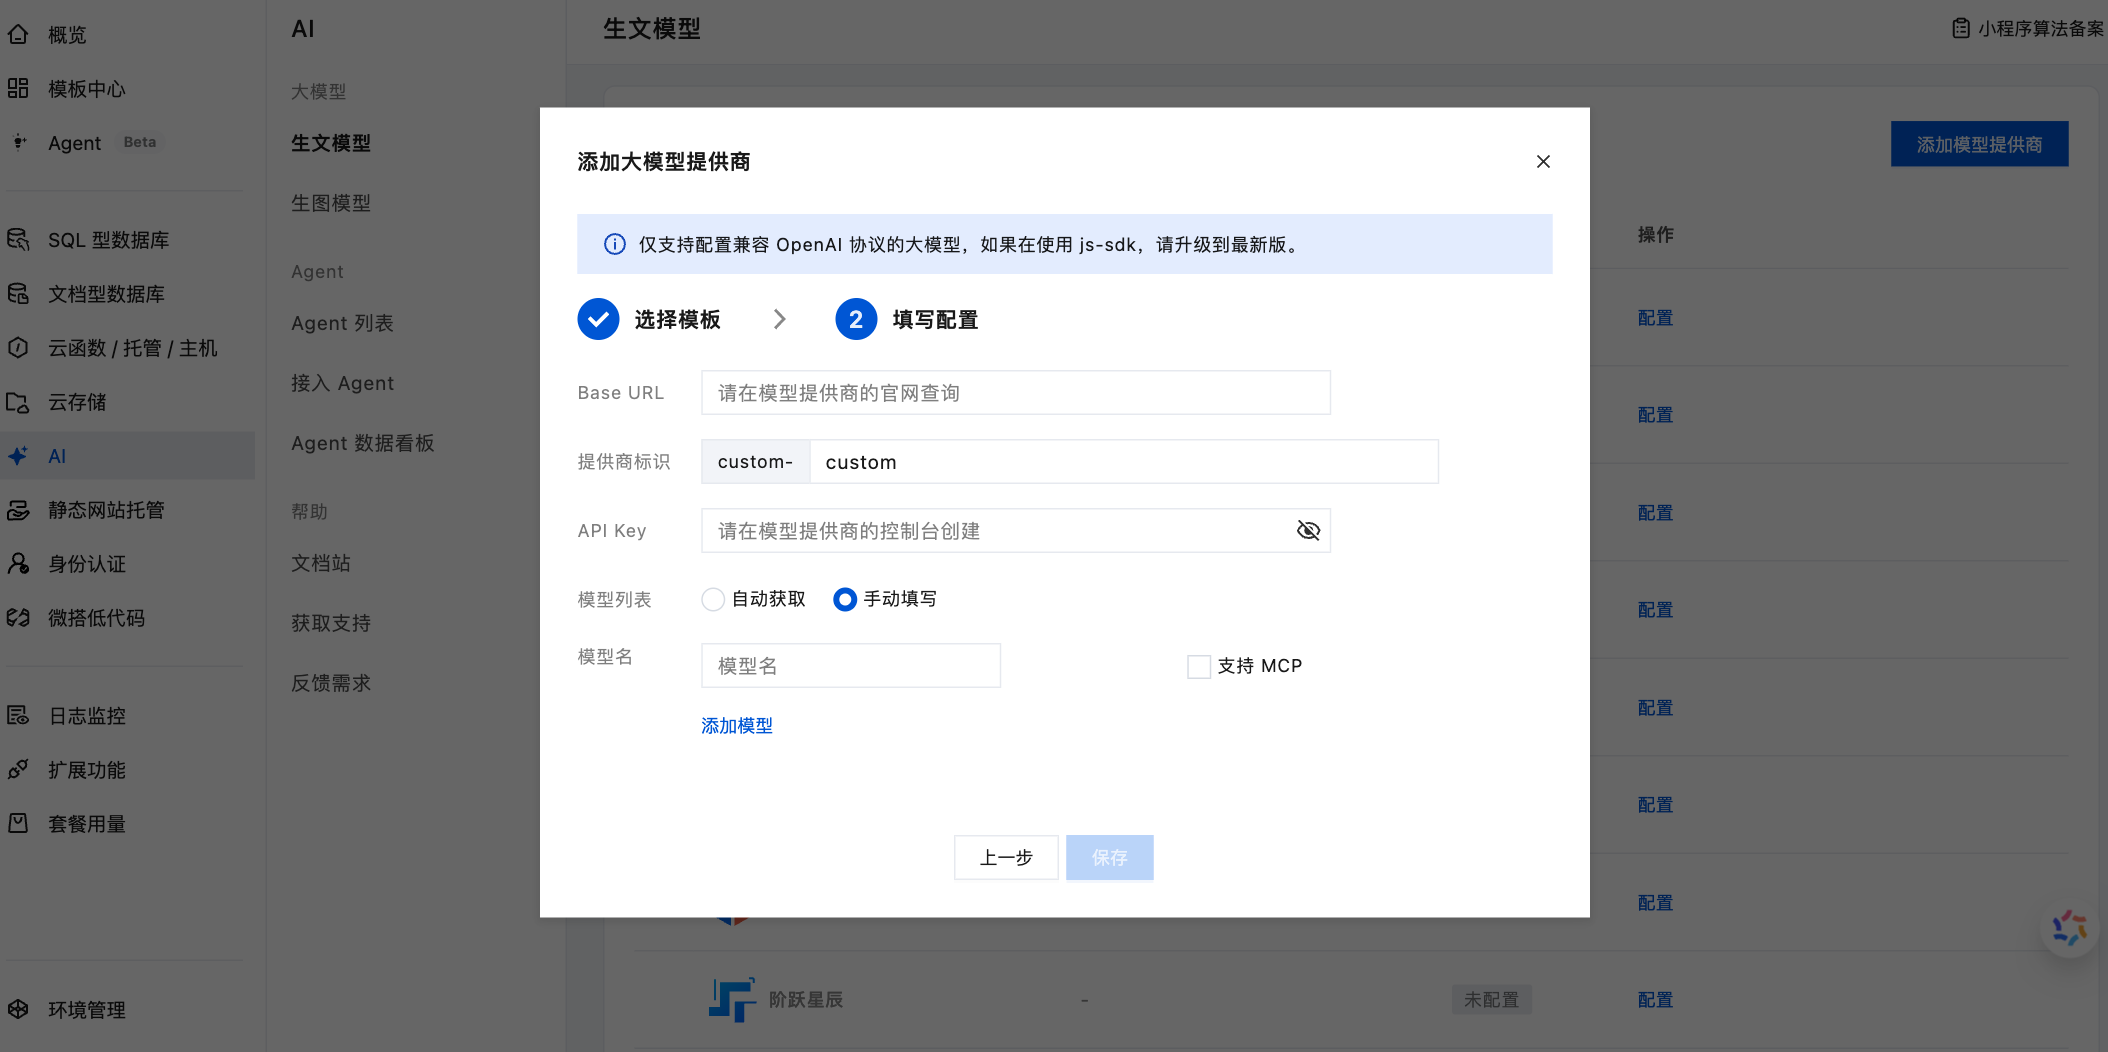Open the 环境管理 icon
This screenshot has width=2108, height=1052.
point(18,1010)
